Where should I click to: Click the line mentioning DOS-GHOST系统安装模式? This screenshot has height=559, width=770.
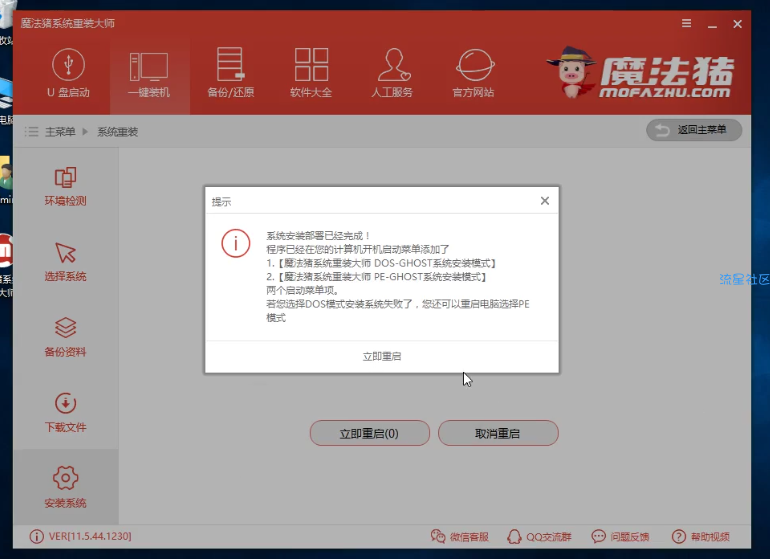(x=381, y=263)
